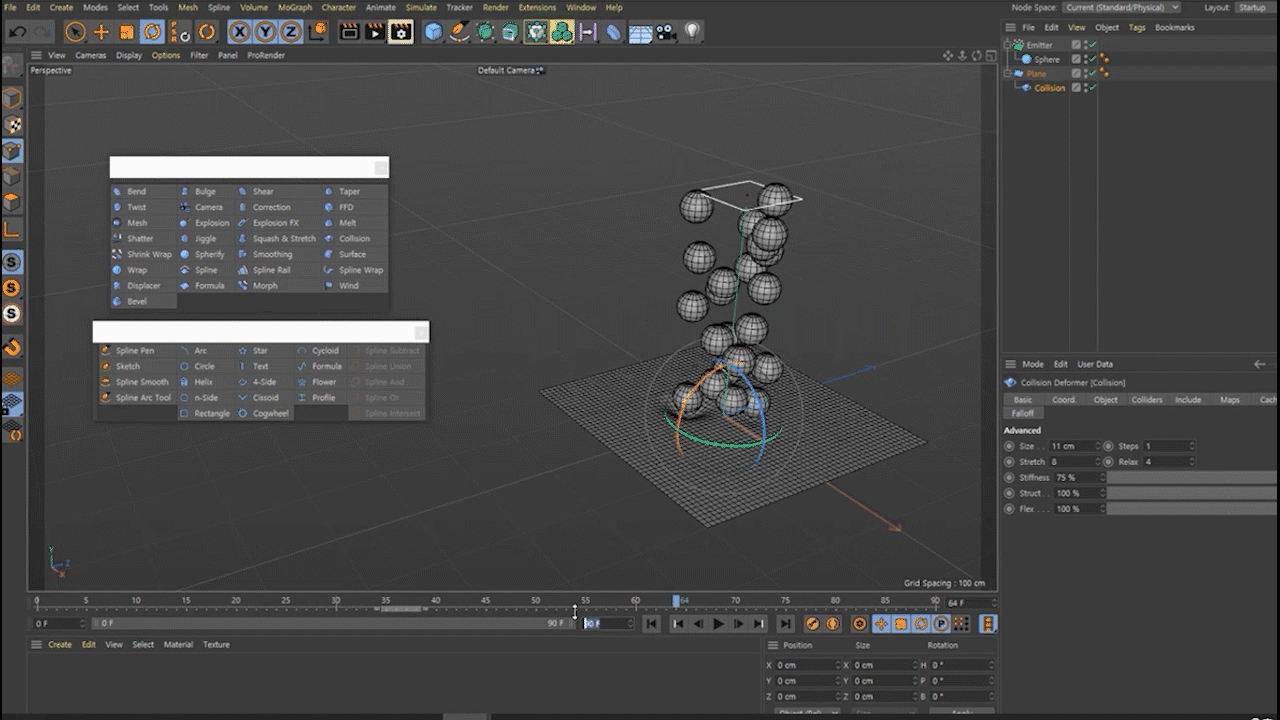Click the Light bulb object icon

point(692,32)
